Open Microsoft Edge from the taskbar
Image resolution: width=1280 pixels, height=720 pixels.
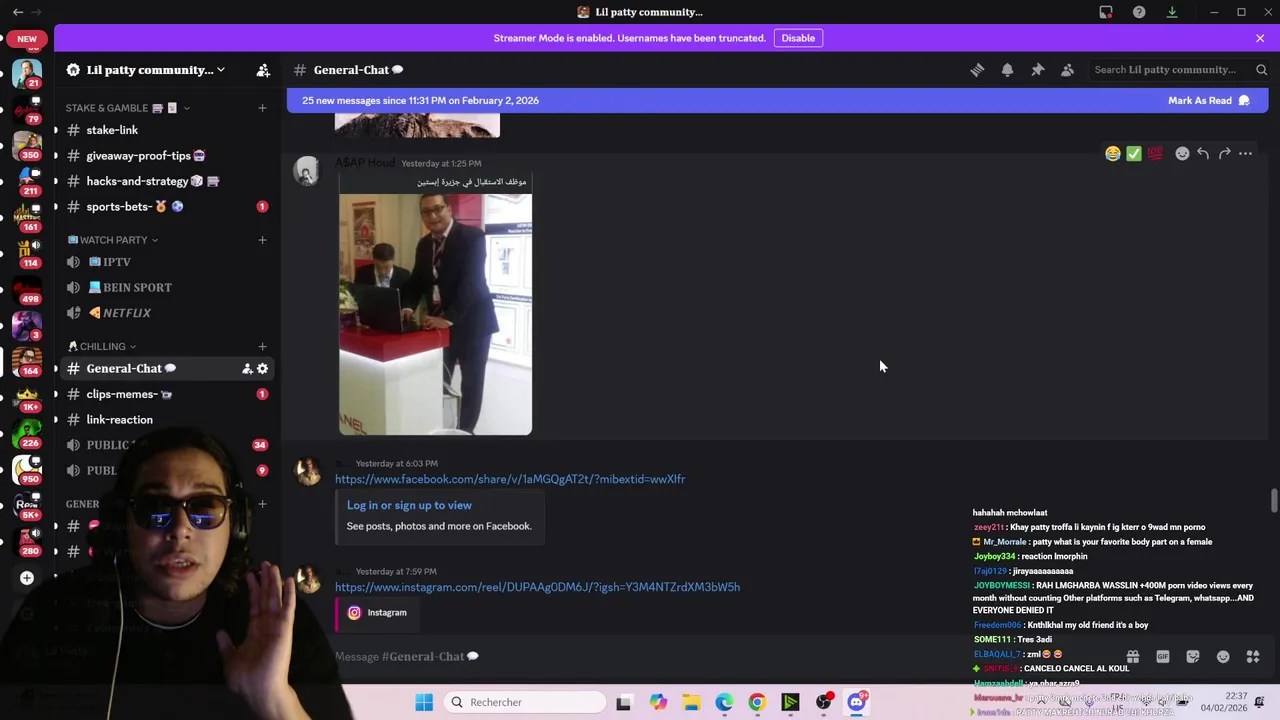click(724, 702)
